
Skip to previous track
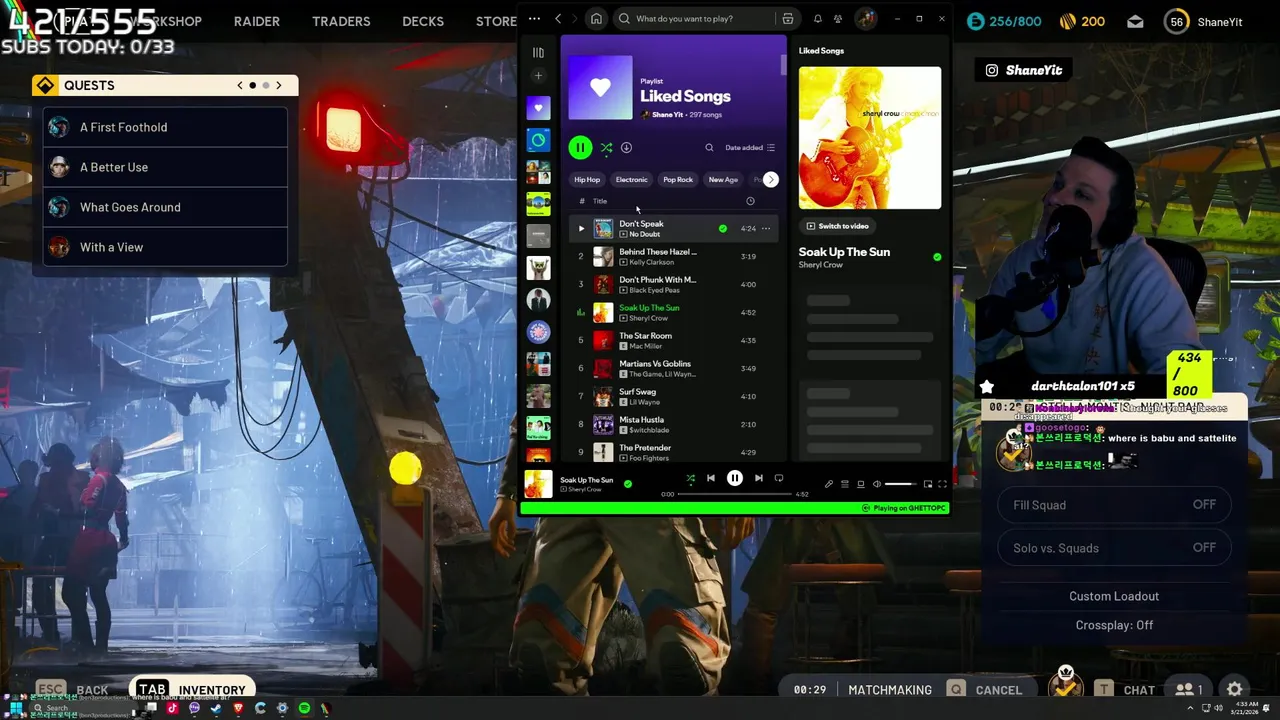[711, 479]
